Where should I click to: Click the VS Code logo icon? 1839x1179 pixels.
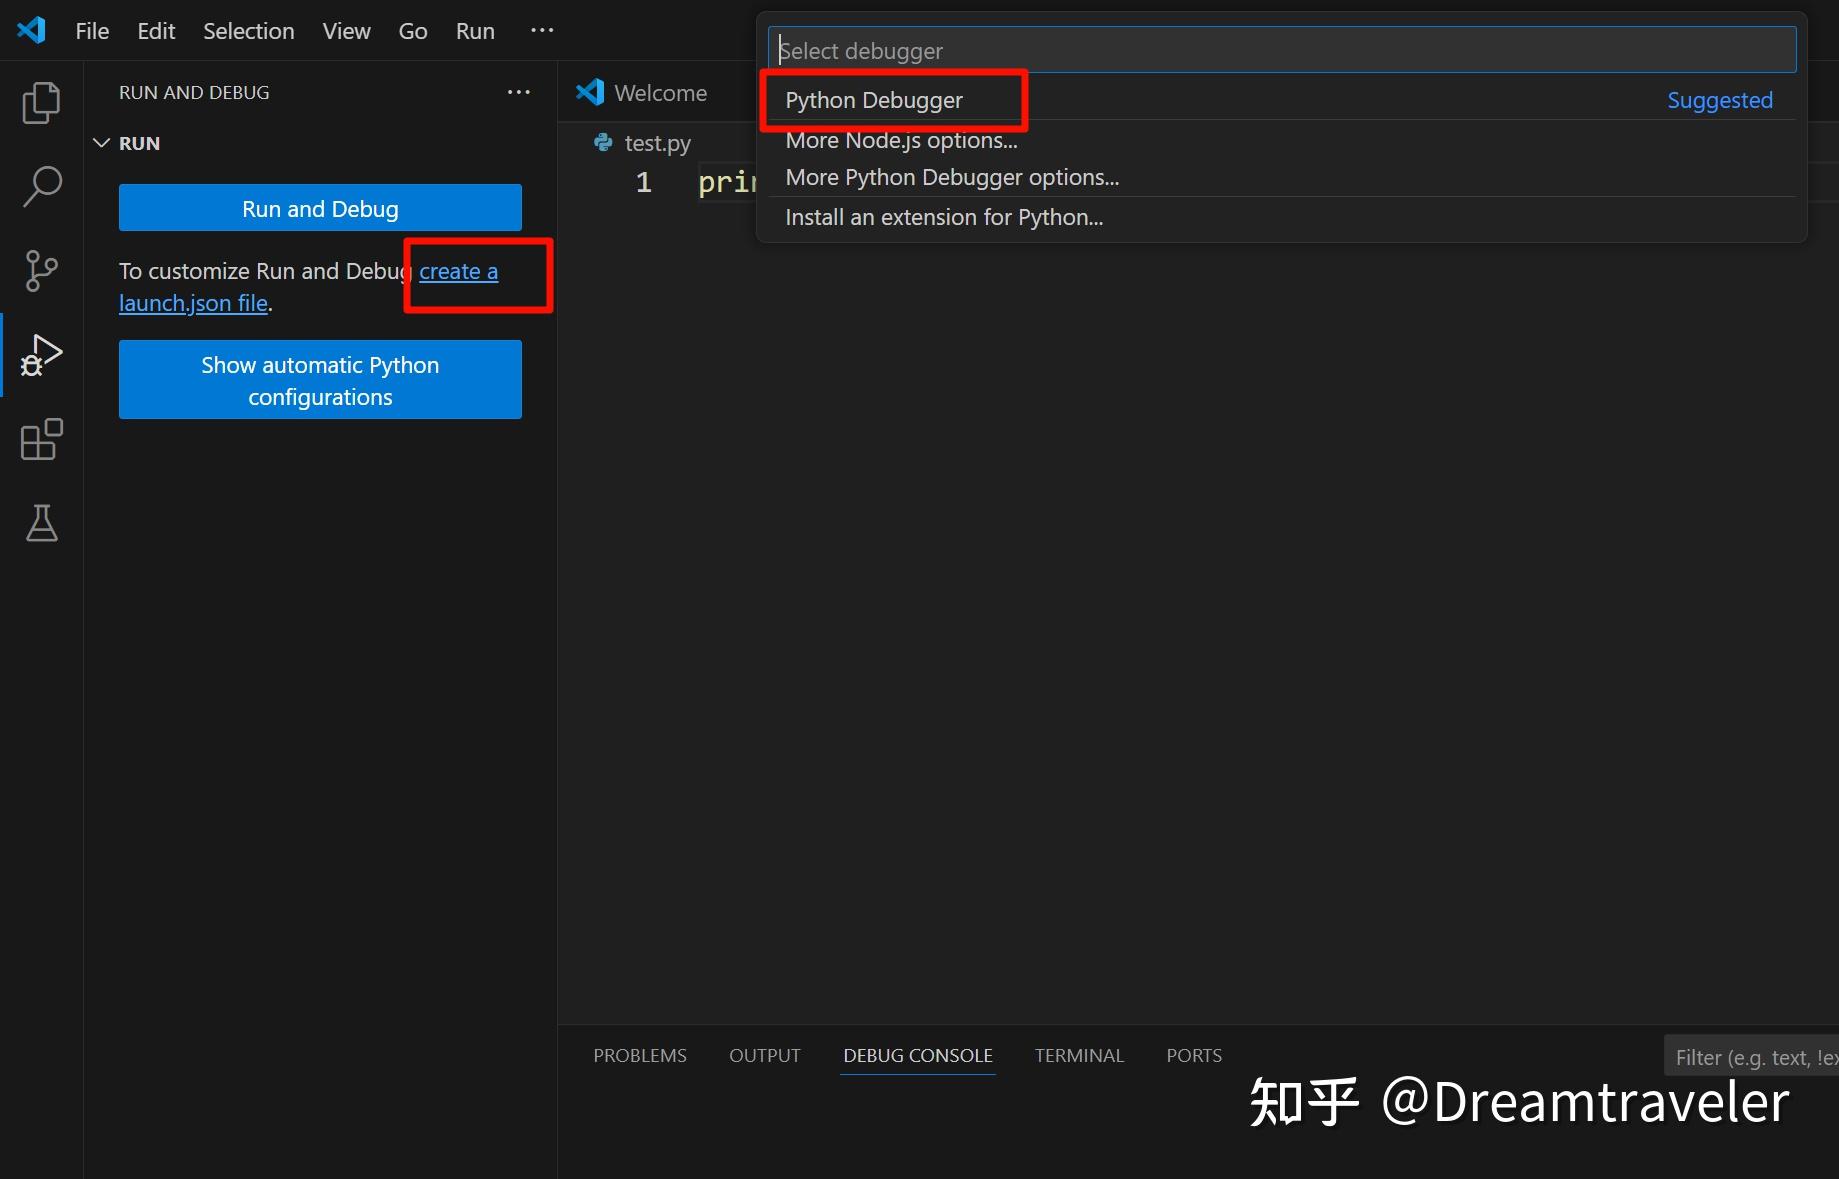point(31,30)
